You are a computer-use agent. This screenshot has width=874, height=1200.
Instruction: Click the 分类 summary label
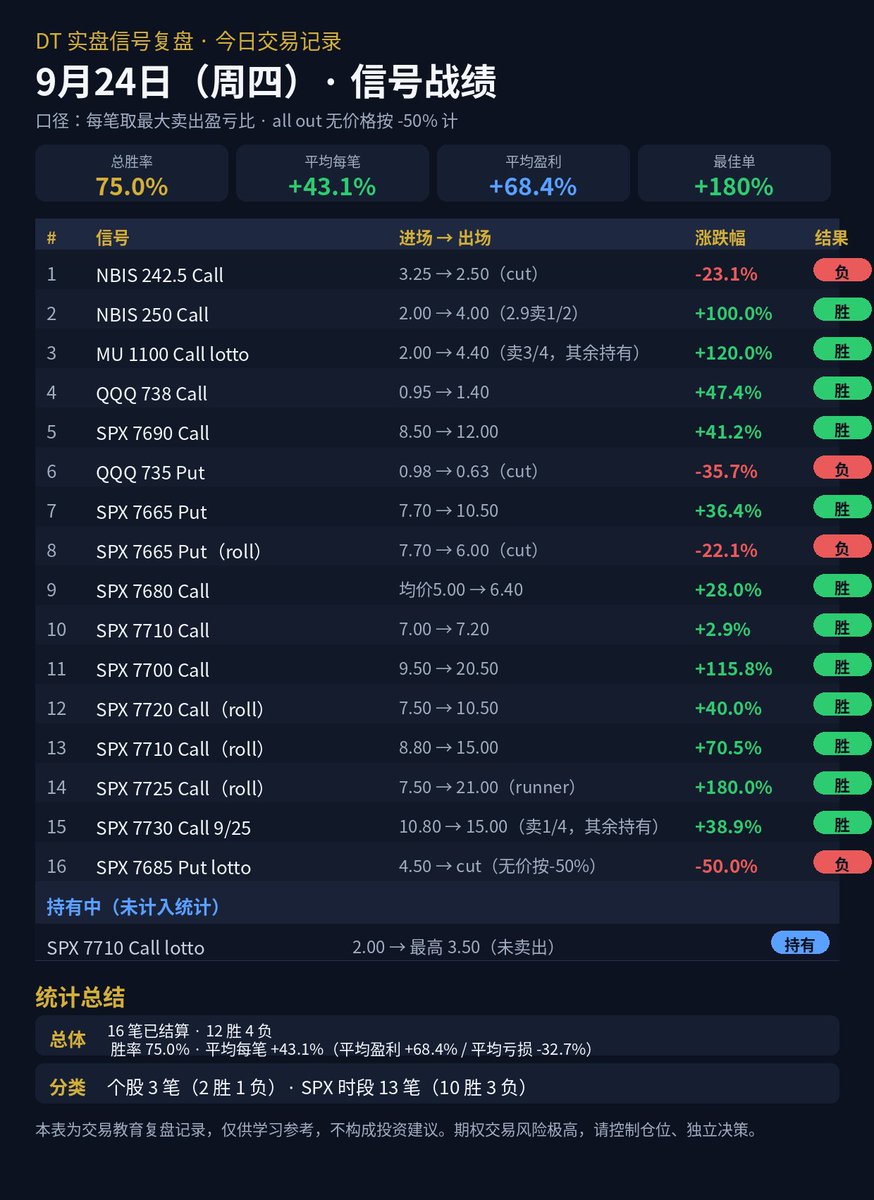pyautogui.click(x=67, y=1087)
